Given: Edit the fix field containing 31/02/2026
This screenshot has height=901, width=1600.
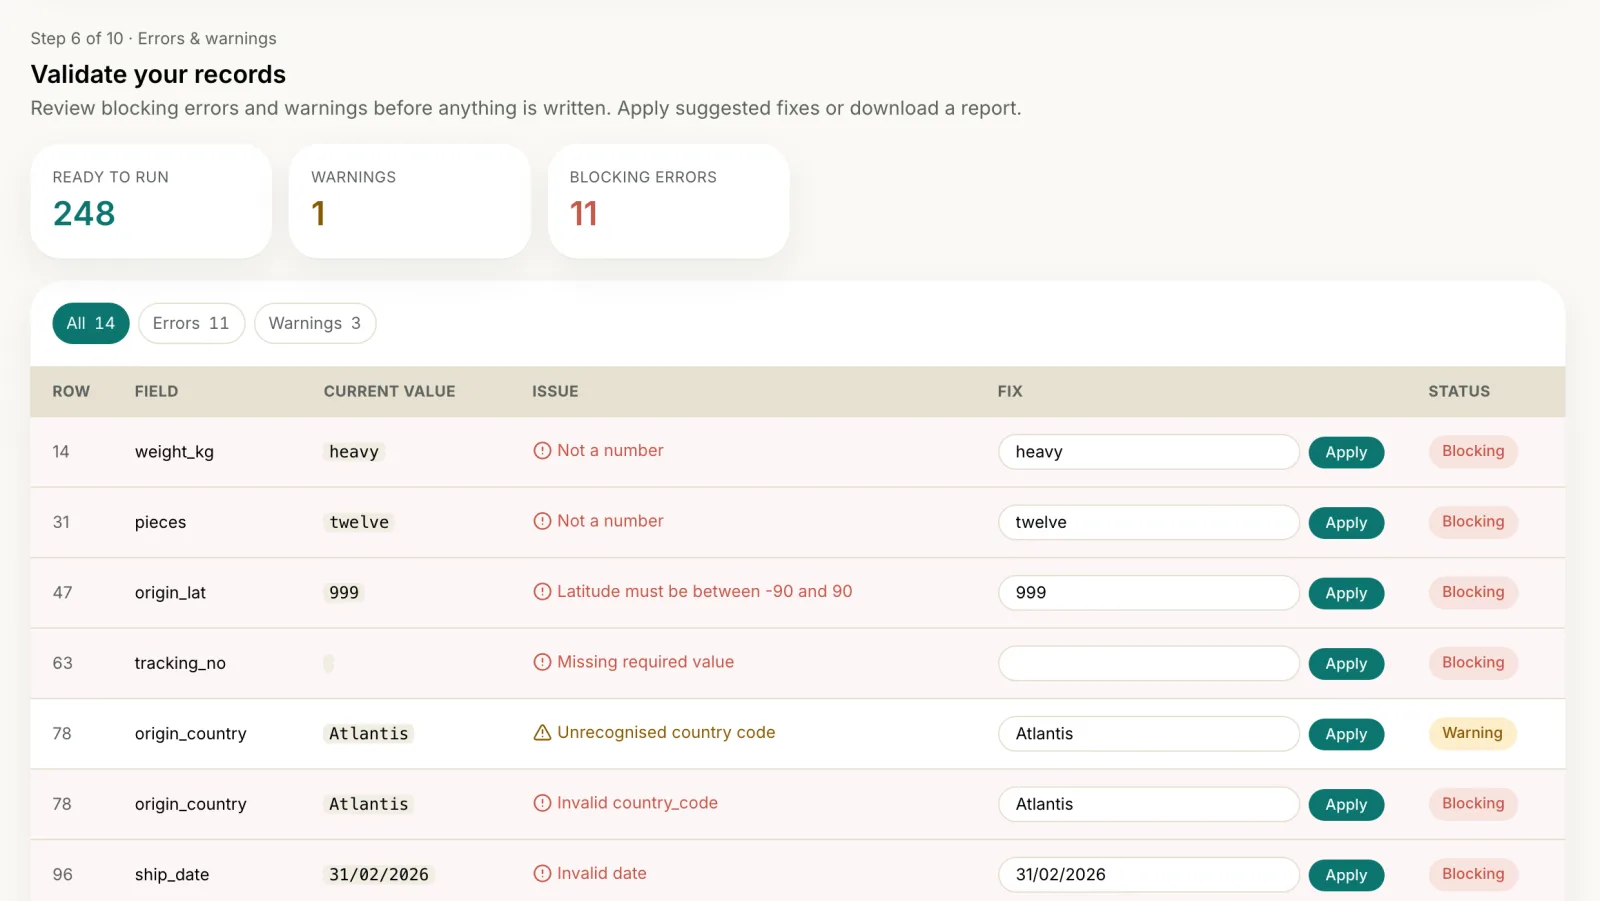Looking at the screenshot, I should click(x=1149, y=875).
